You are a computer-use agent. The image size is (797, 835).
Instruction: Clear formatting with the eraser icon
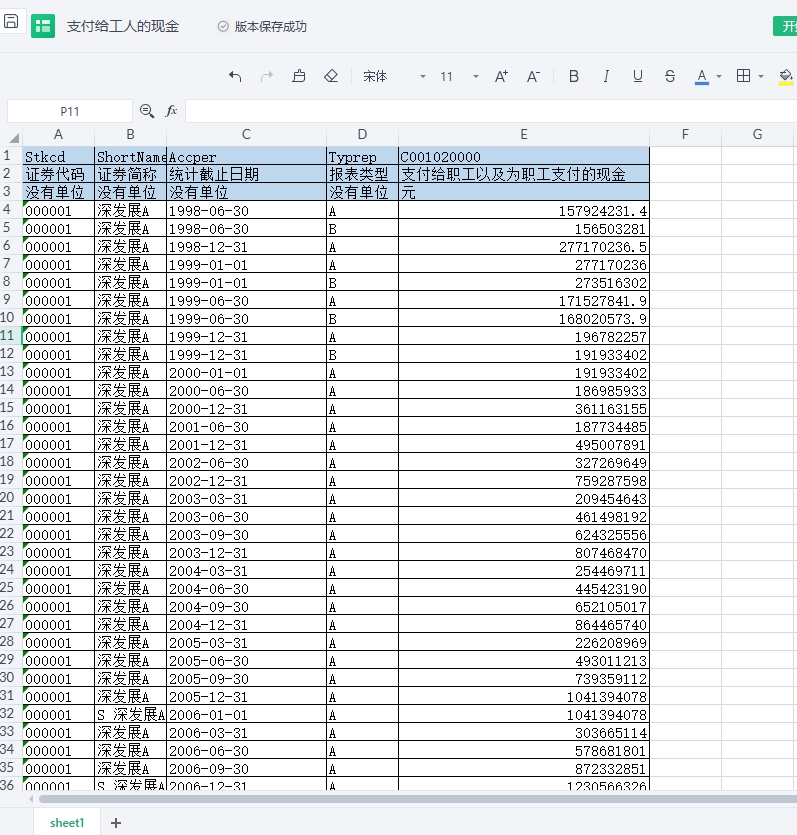pyautogui.click(x=331, y=76)
